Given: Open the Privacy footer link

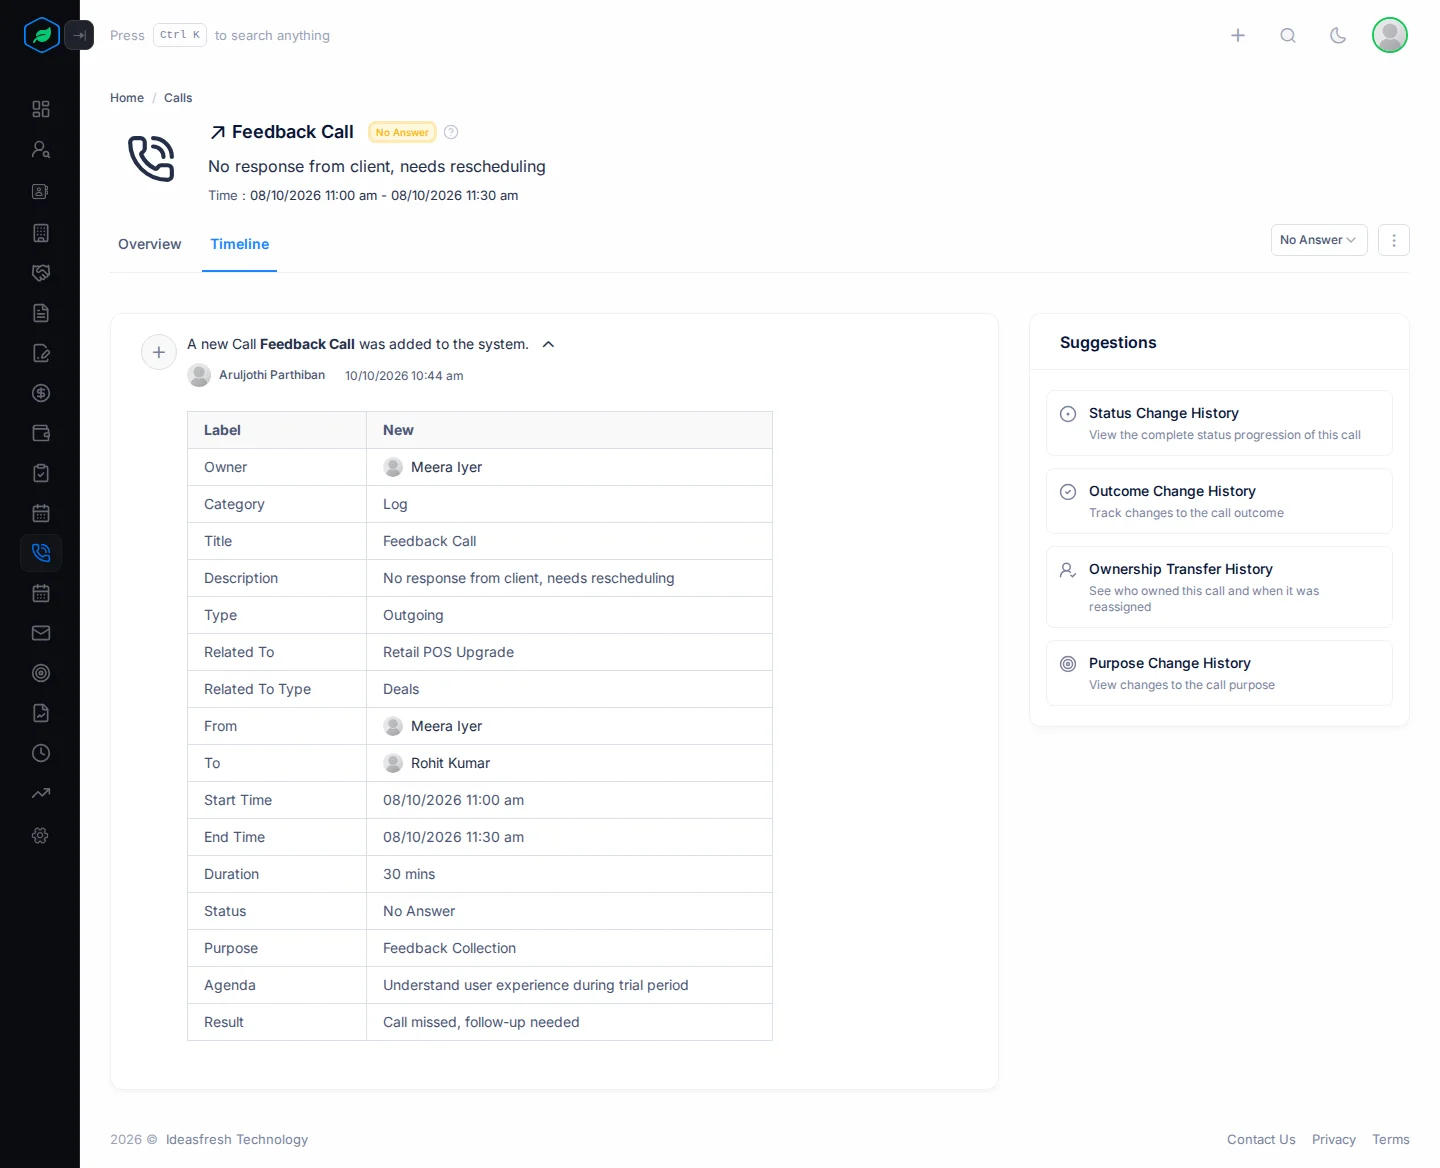Looking at the screenshot, I should coord(1334,1139).
